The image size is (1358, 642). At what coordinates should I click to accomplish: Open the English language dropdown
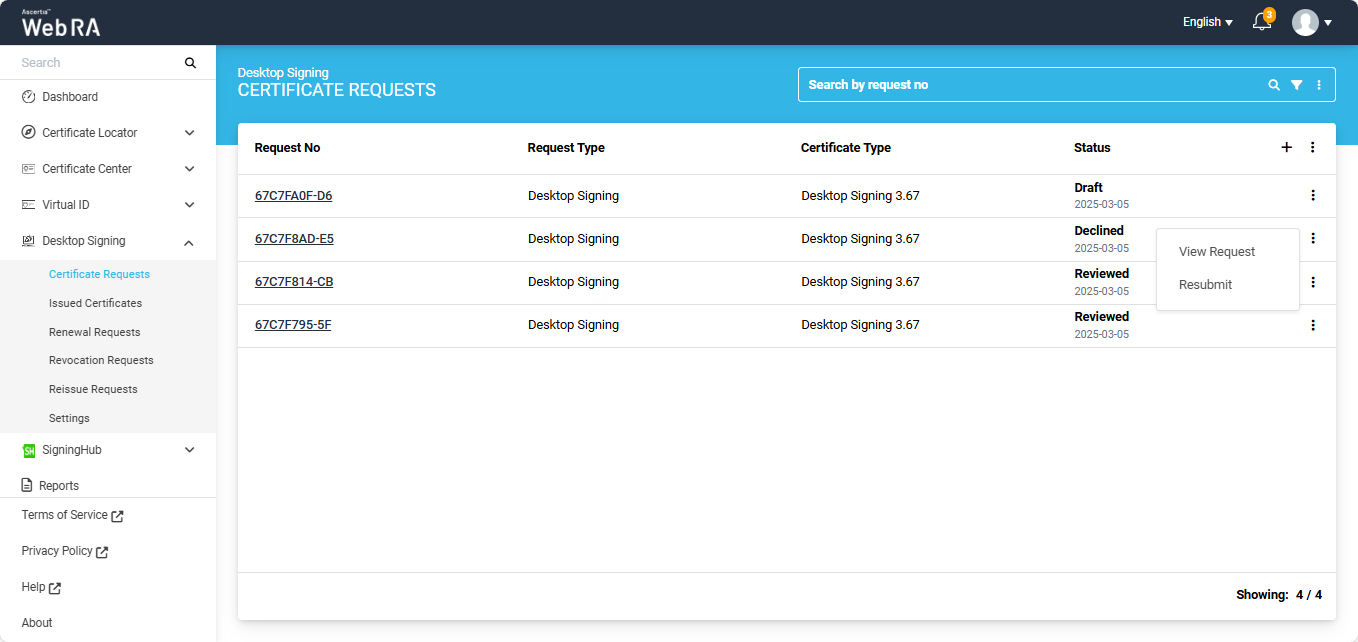(1207, 22)
